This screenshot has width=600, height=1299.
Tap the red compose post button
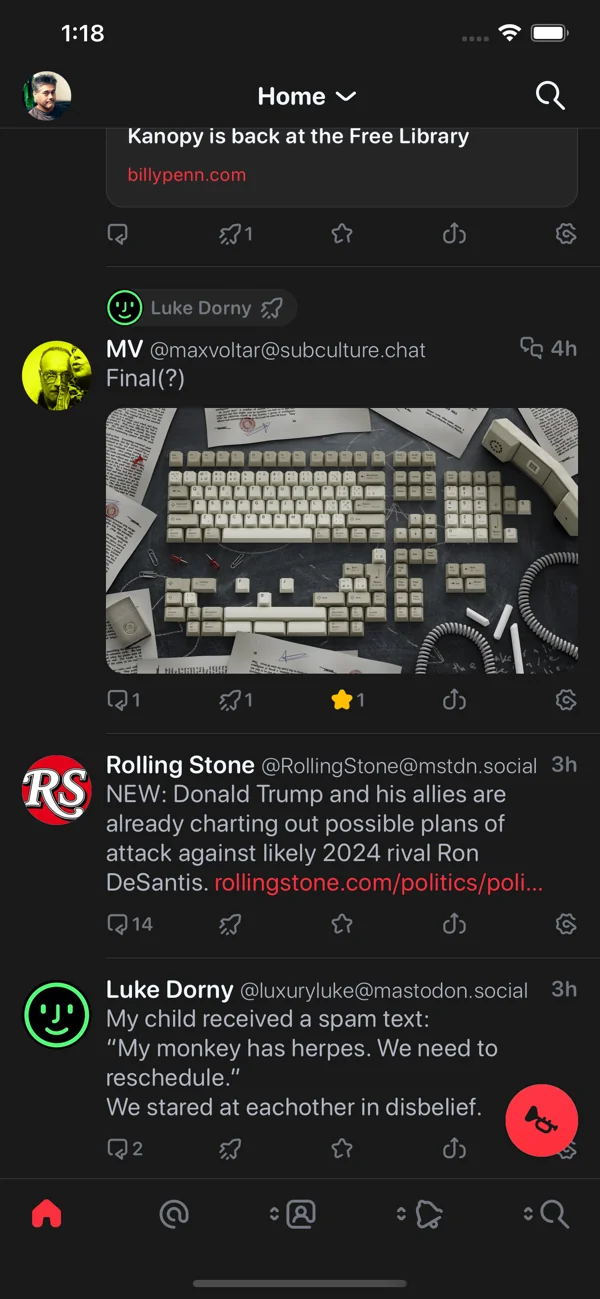tap(542, 1120)
